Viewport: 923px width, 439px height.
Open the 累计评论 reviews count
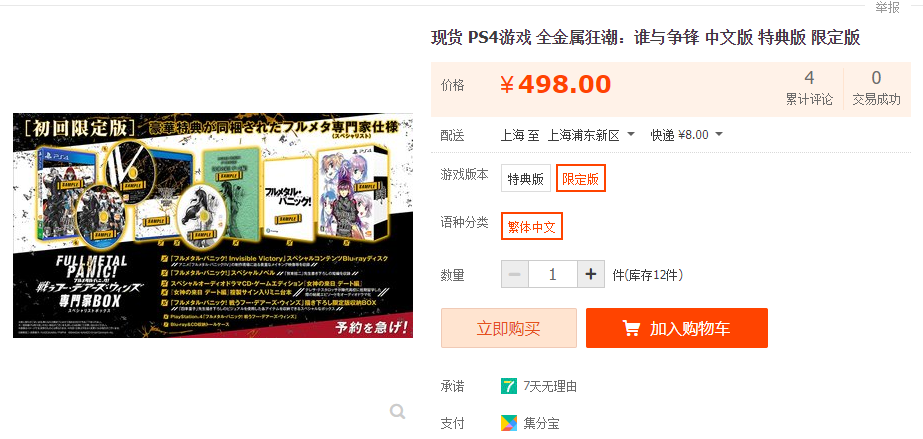[809, 88]
